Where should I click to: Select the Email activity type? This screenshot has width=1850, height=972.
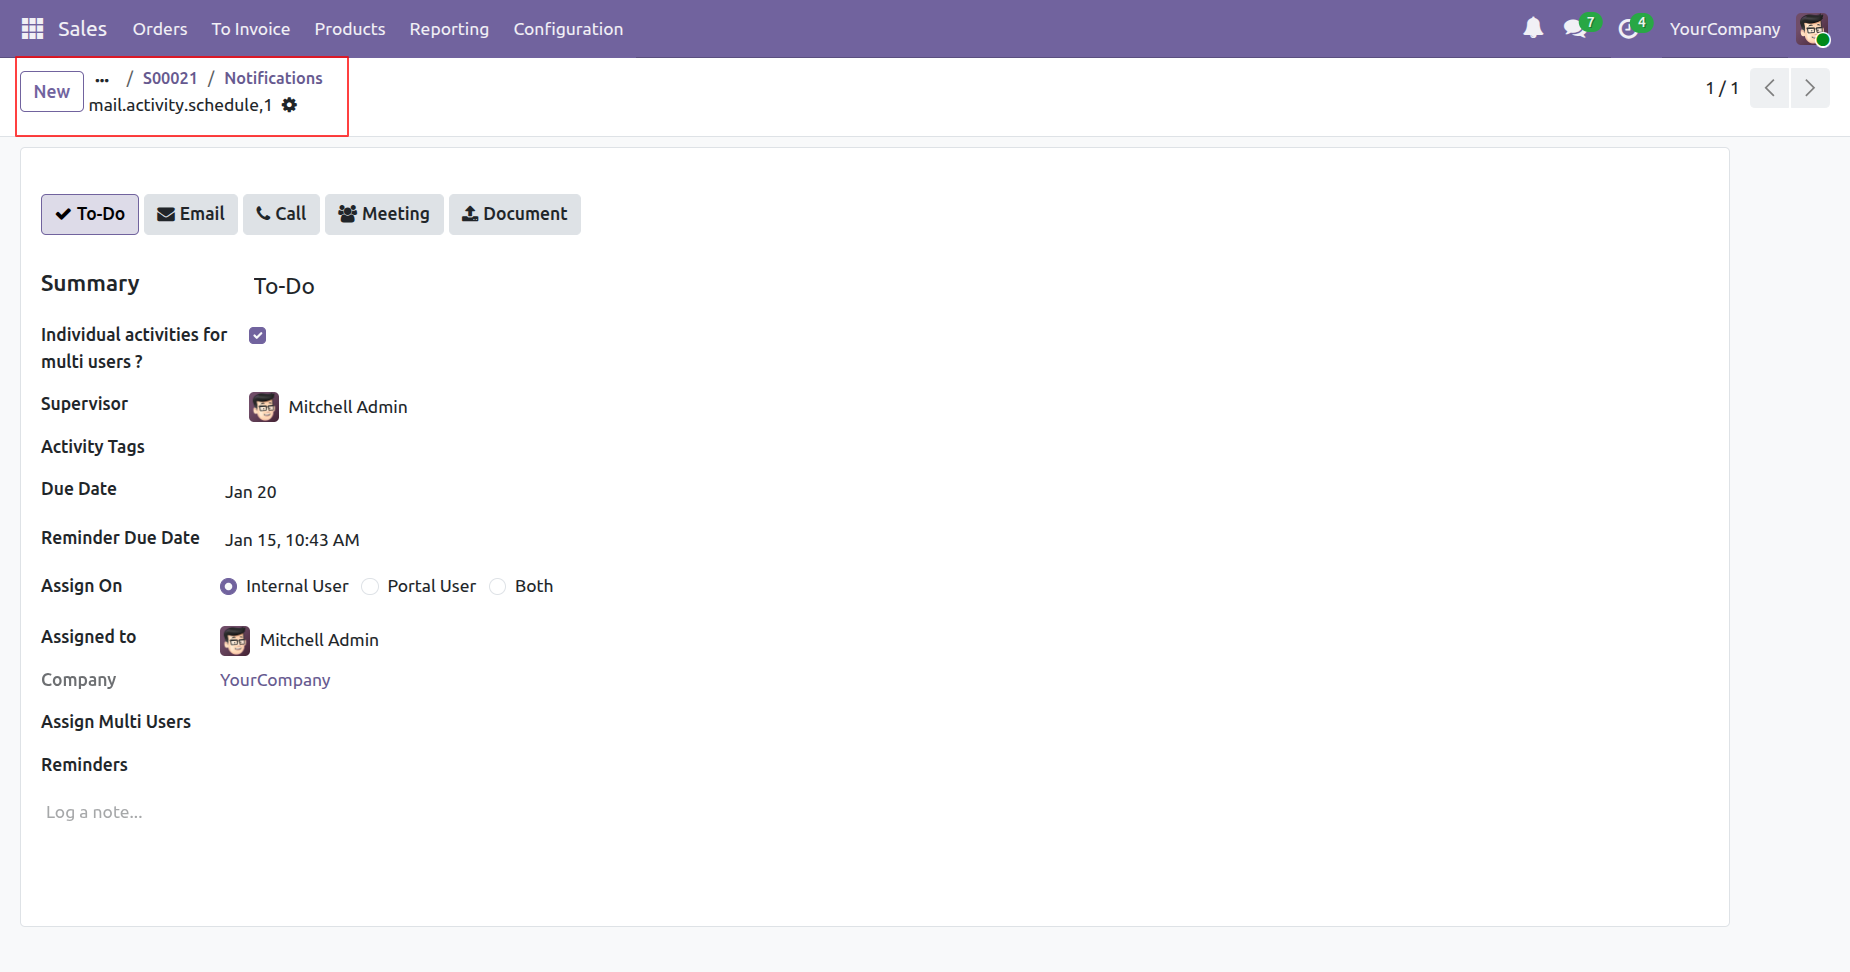(191, 214)
